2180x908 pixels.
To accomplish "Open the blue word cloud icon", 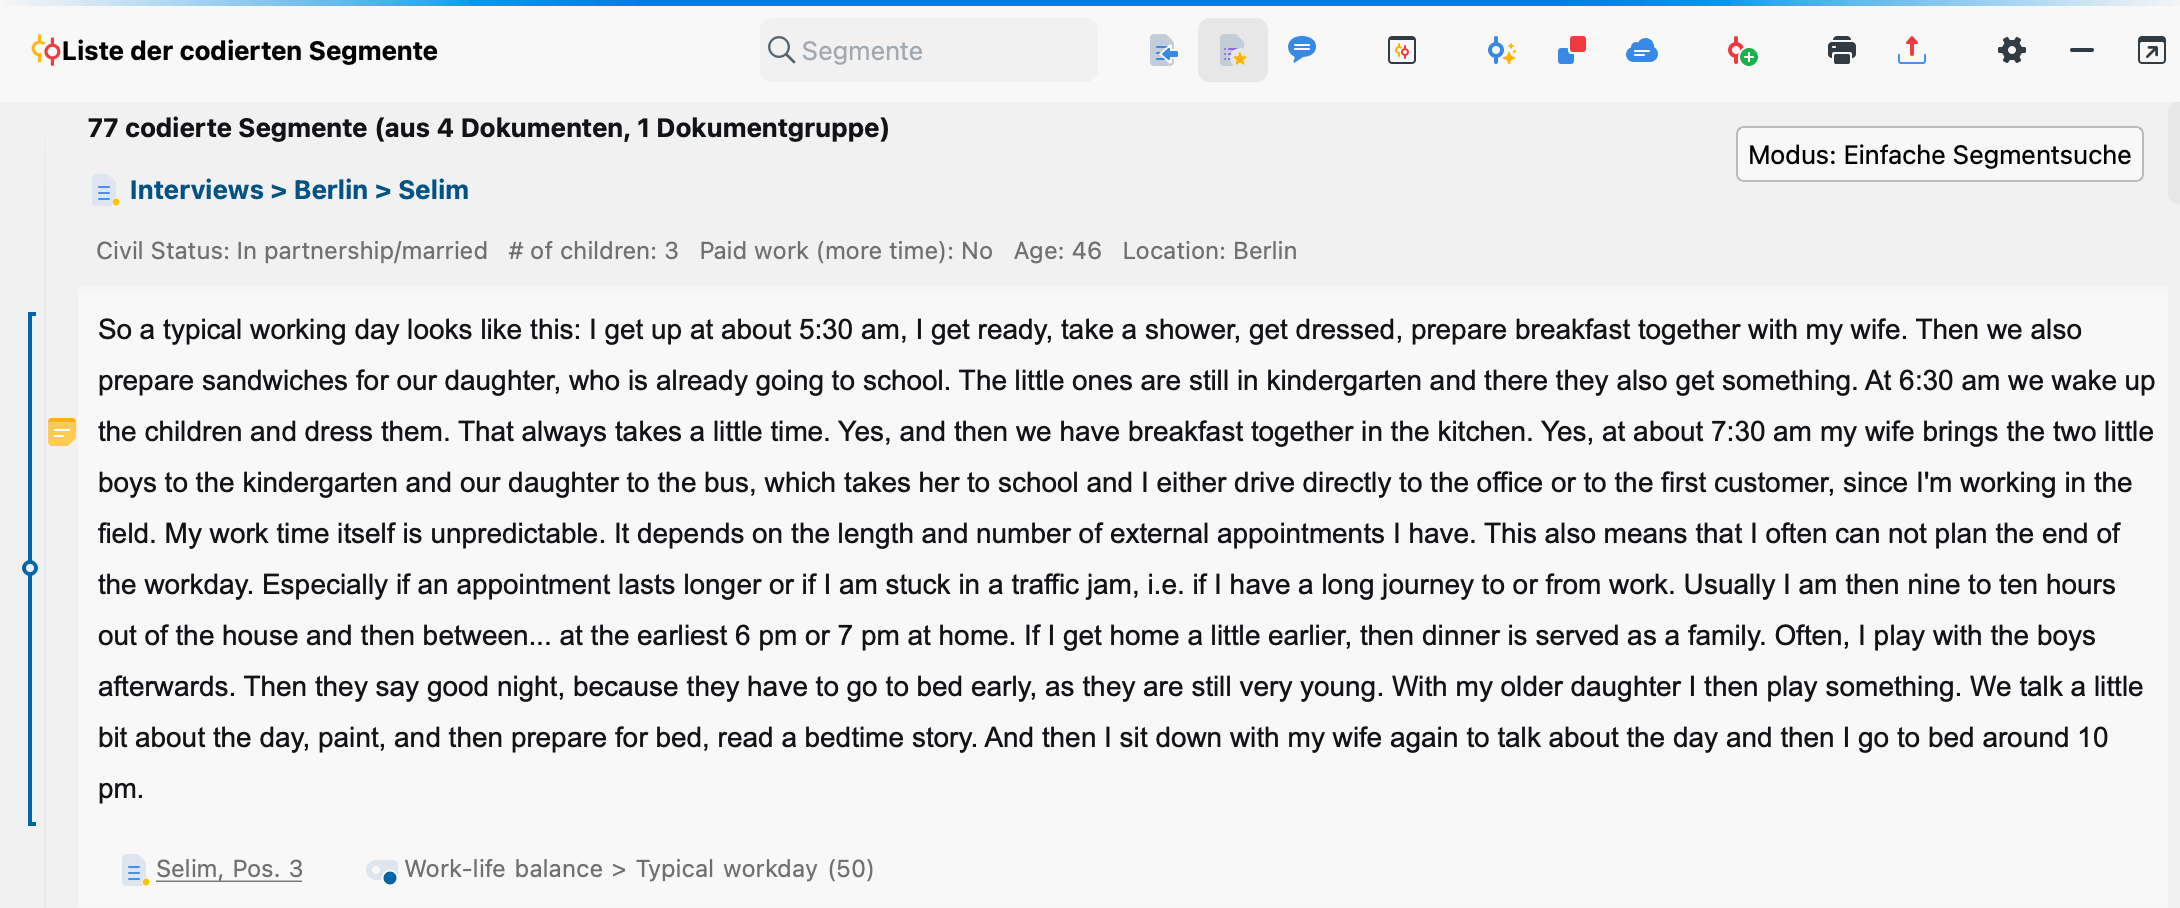I will 1642,50.
